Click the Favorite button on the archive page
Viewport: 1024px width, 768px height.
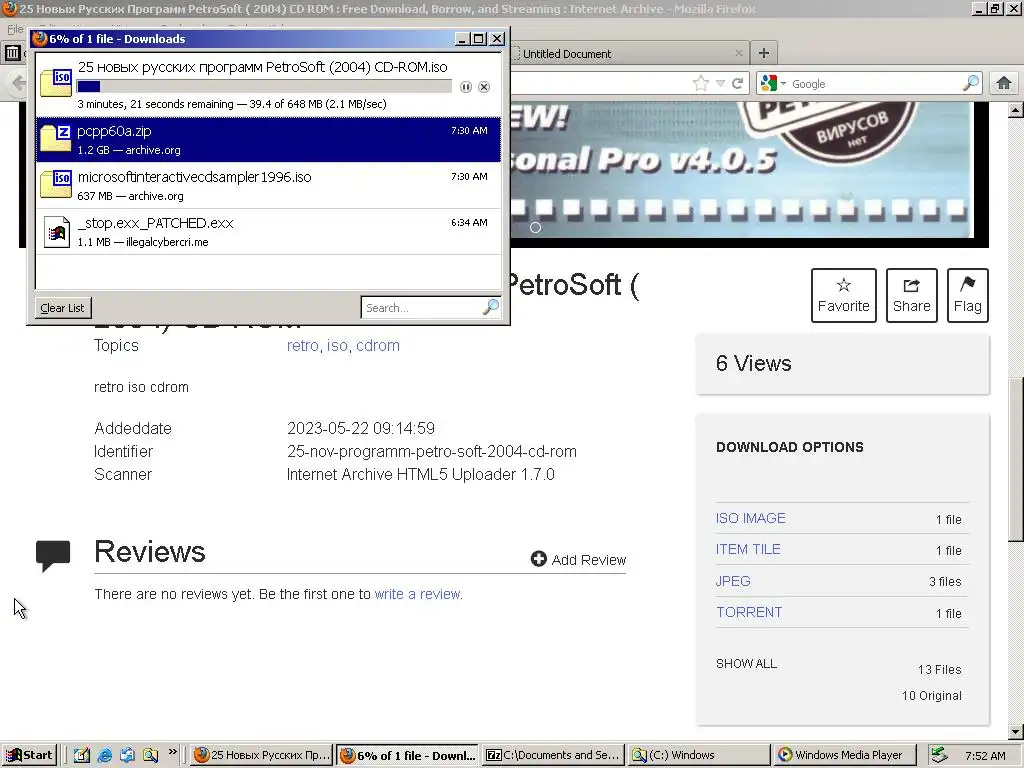coord(844,295)
